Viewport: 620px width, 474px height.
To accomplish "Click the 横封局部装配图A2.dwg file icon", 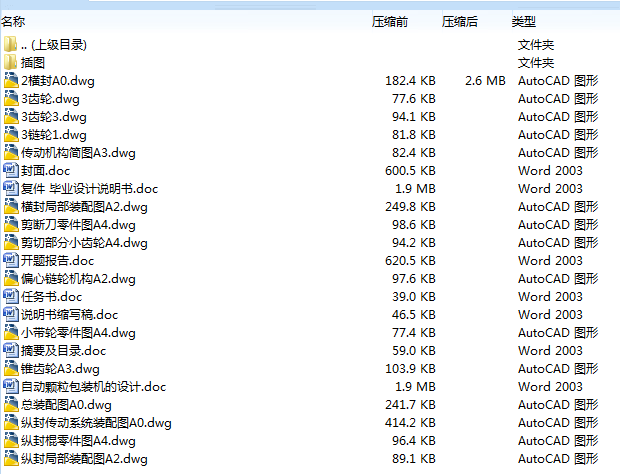I will click(x=11, y=206).
